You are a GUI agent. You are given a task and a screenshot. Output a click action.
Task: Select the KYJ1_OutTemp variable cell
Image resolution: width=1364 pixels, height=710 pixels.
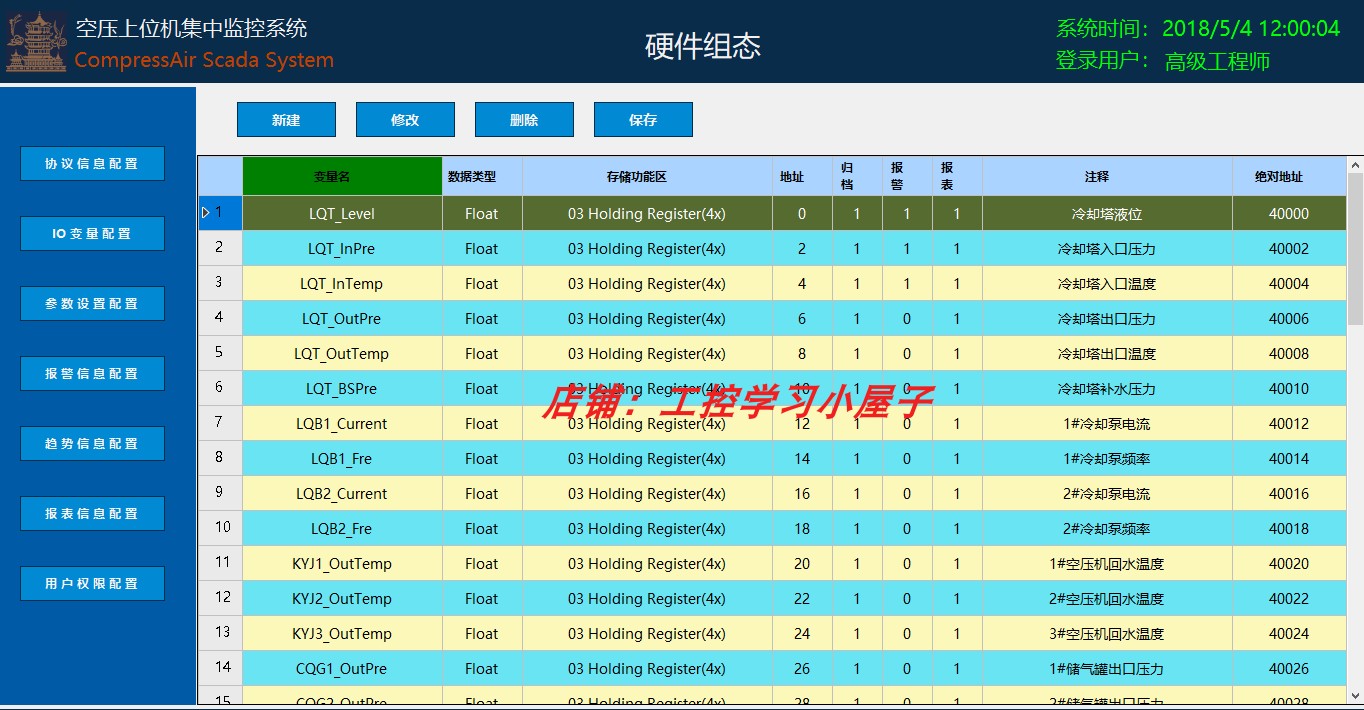(342, 563)
